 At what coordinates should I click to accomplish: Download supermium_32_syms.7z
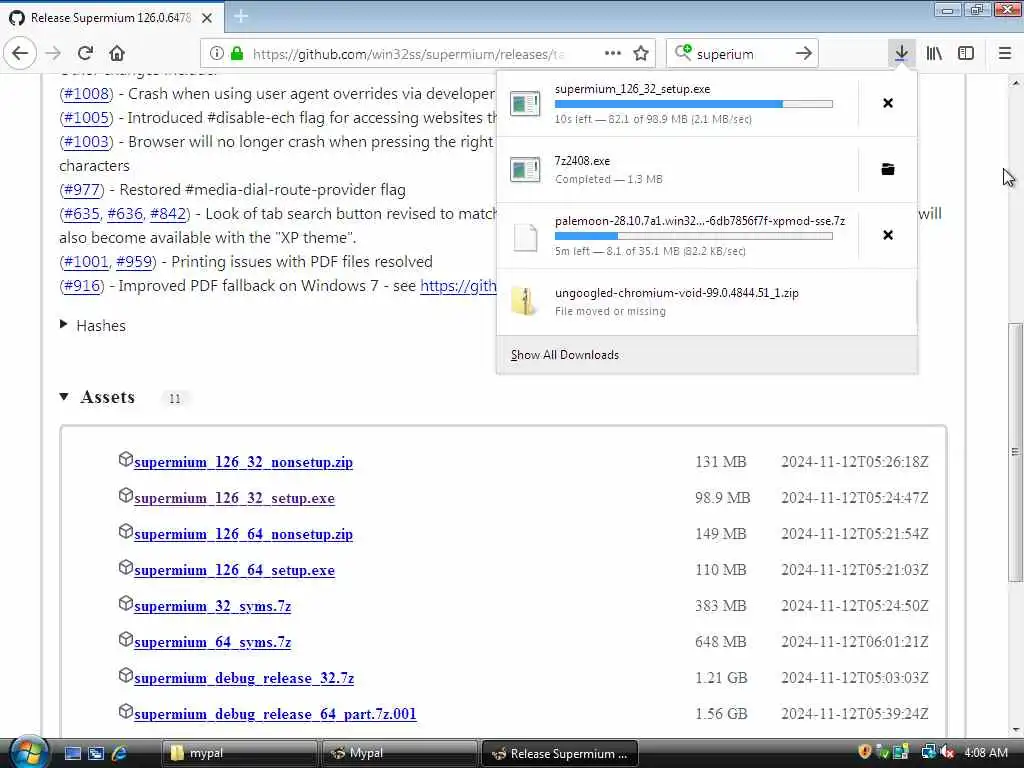(212, 605)
